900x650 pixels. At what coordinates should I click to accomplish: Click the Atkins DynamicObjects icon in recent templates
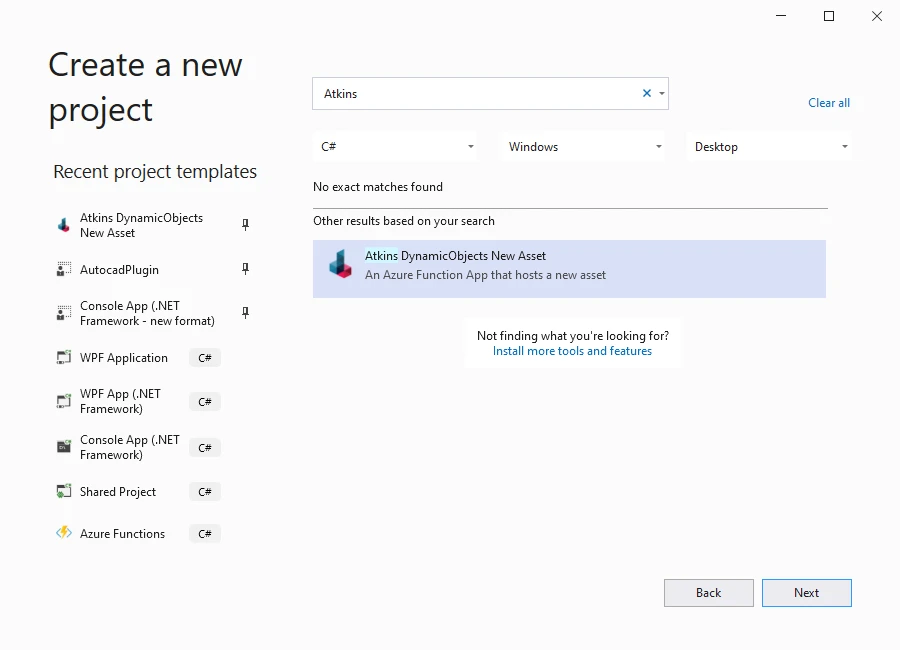[62, 224]
